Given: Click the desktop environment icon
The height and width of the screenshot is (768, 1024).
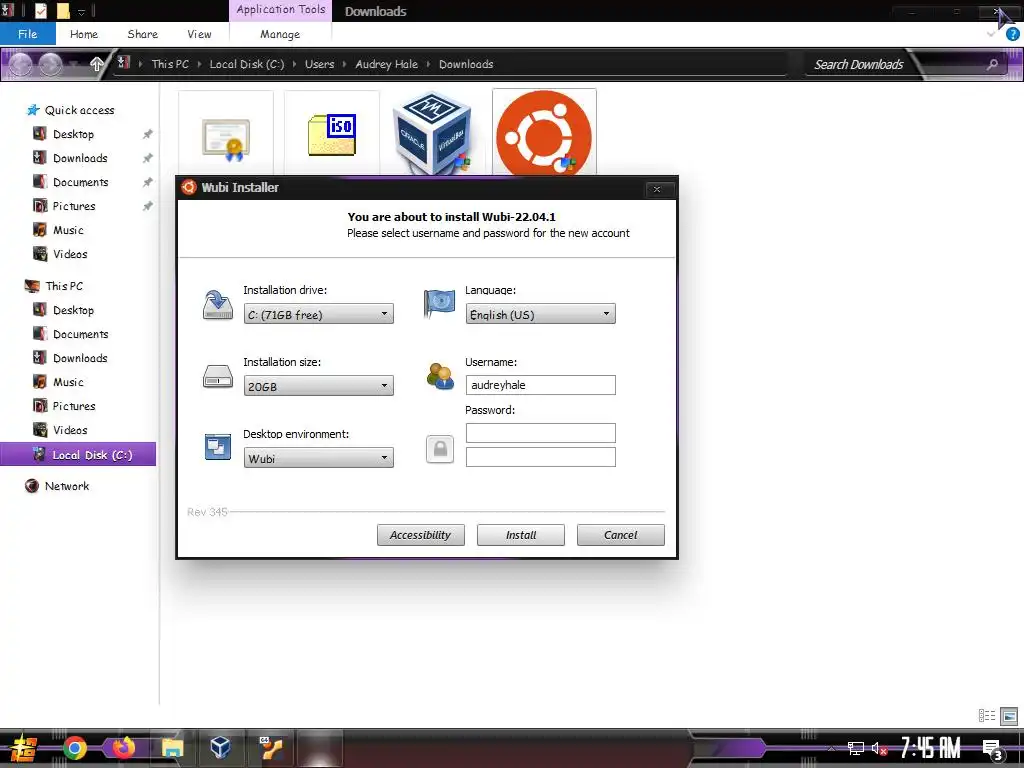Looking at the screenshot, I should tap(217, 447).
